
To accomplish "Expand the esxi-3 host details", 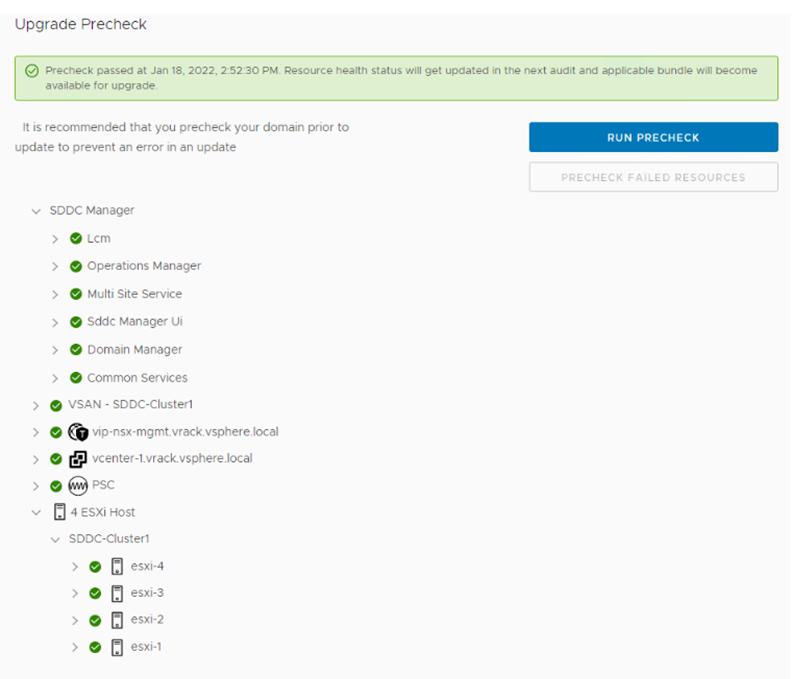I will click(x=75, y=593).
